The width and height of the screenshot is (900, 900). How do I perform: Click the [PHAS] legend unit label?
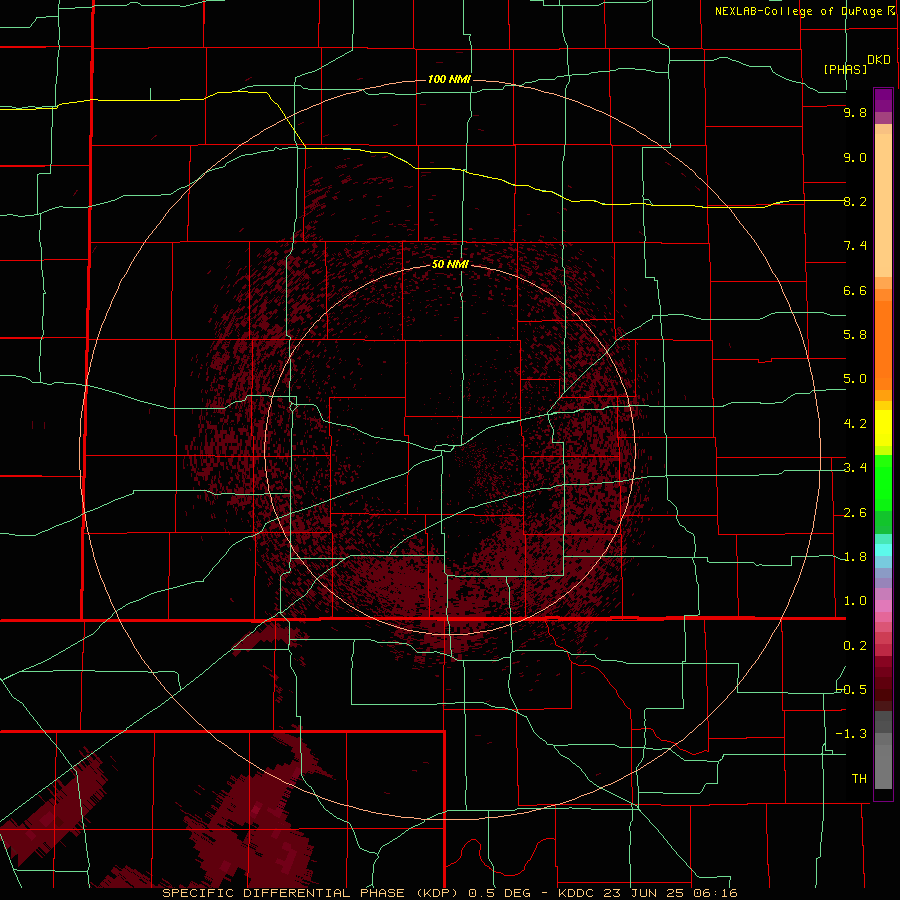click(x=845, y=69)
